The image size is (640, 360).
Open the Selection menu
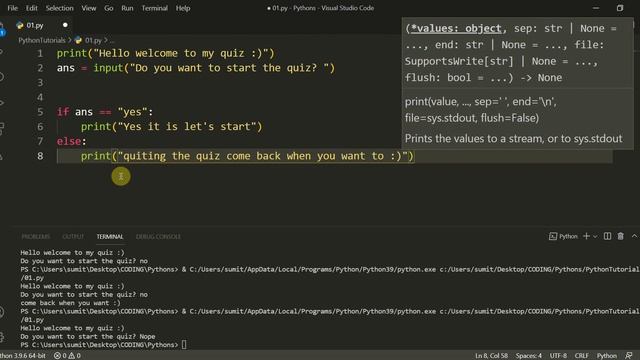coord(60,8)
